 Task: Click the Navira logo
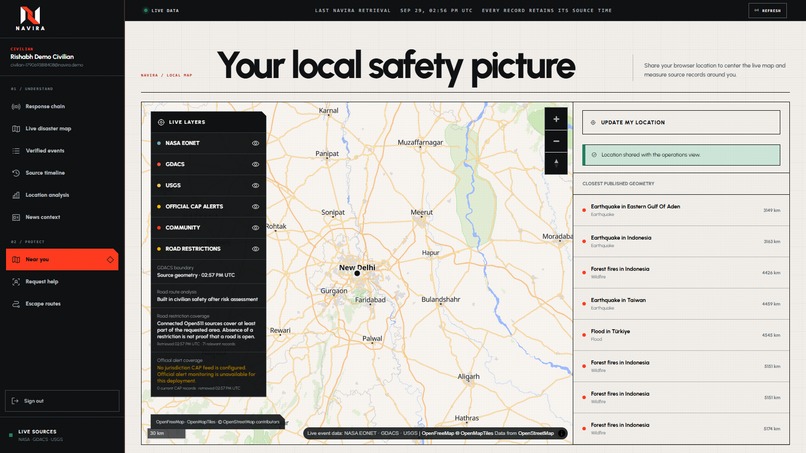(30, 18)
